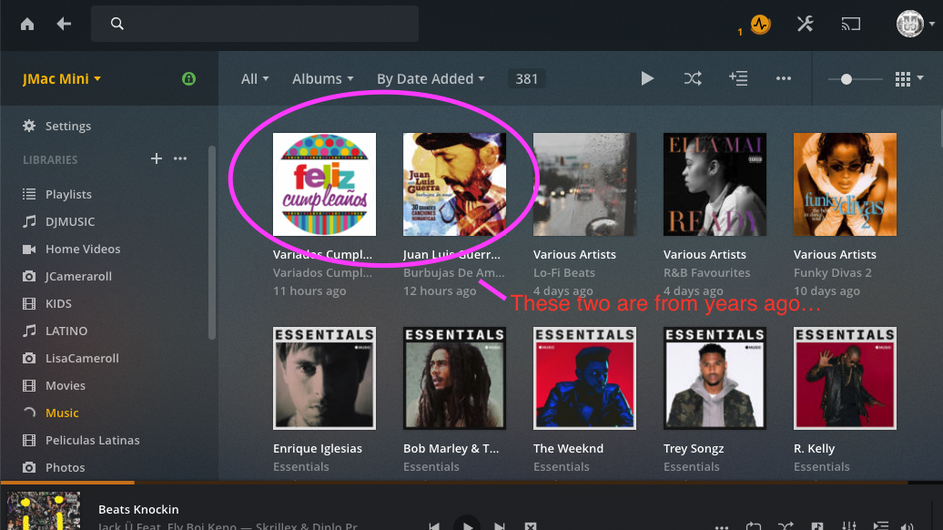Open the now playing album art thumbnail
The image size is (943, 530).
pos(43,511)
